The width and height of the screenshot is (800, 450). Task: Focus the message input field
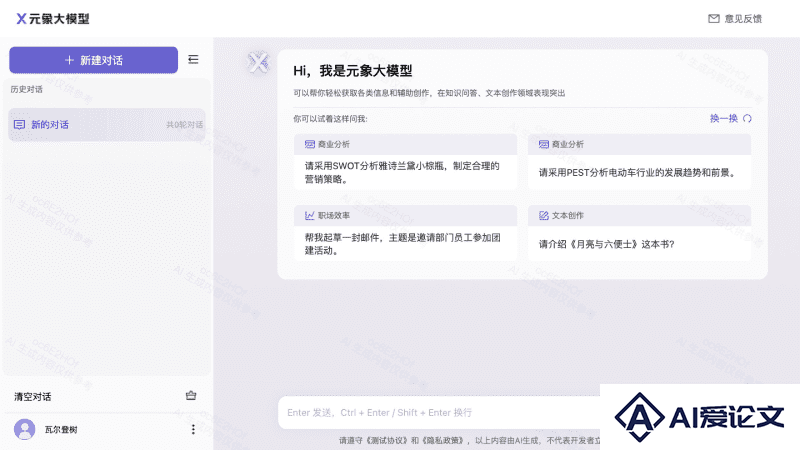[439, 412]
